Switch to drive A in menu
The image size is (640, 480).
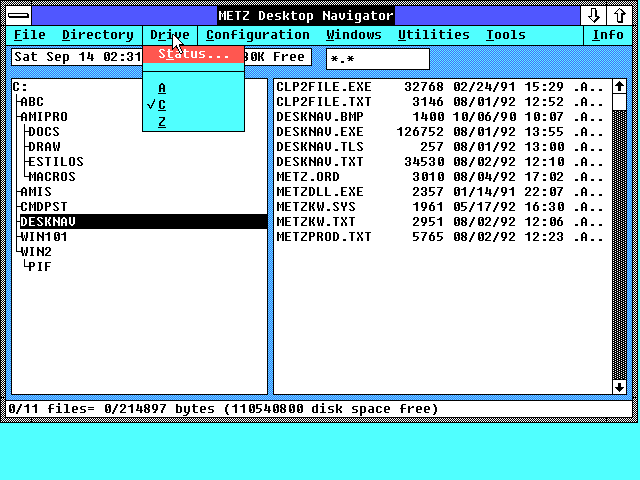[162, 88]
